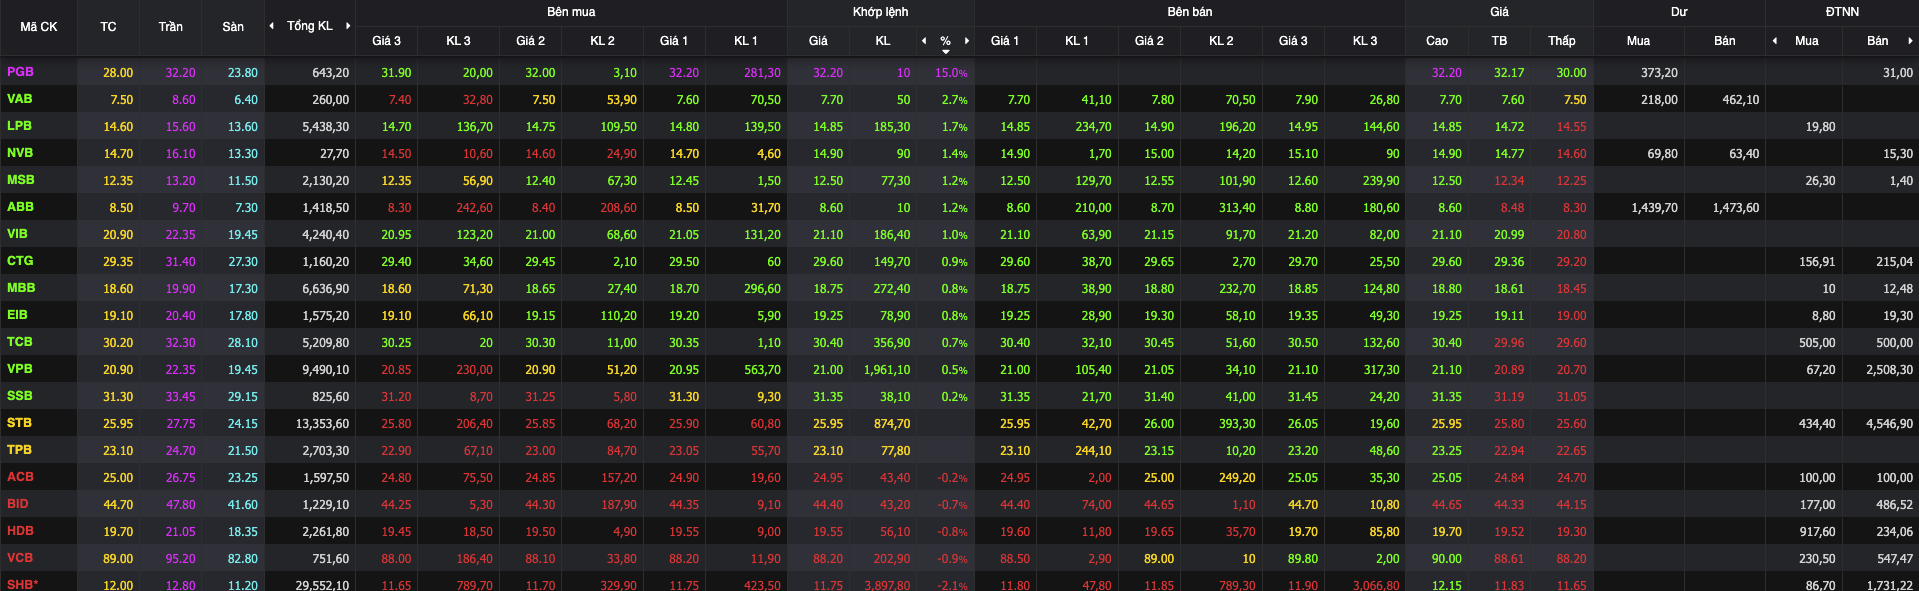
Task: Click PGB's 15.0% change value
Action: coord(951,73)
